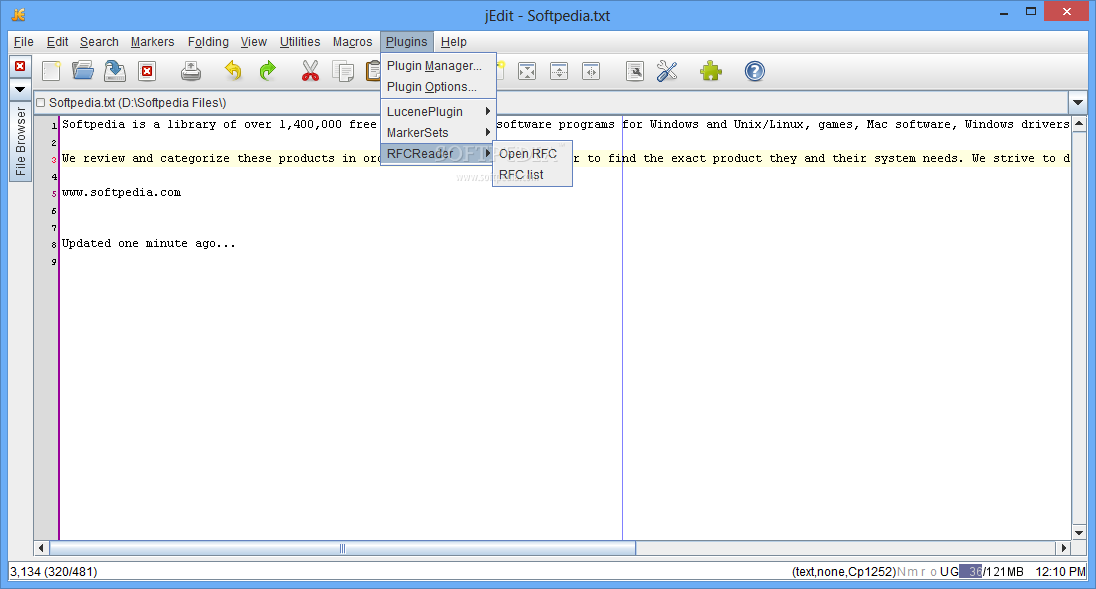Screen dimensions: 1096x589
Task: Click the Open File folder icon
Action: click(82, 71)
